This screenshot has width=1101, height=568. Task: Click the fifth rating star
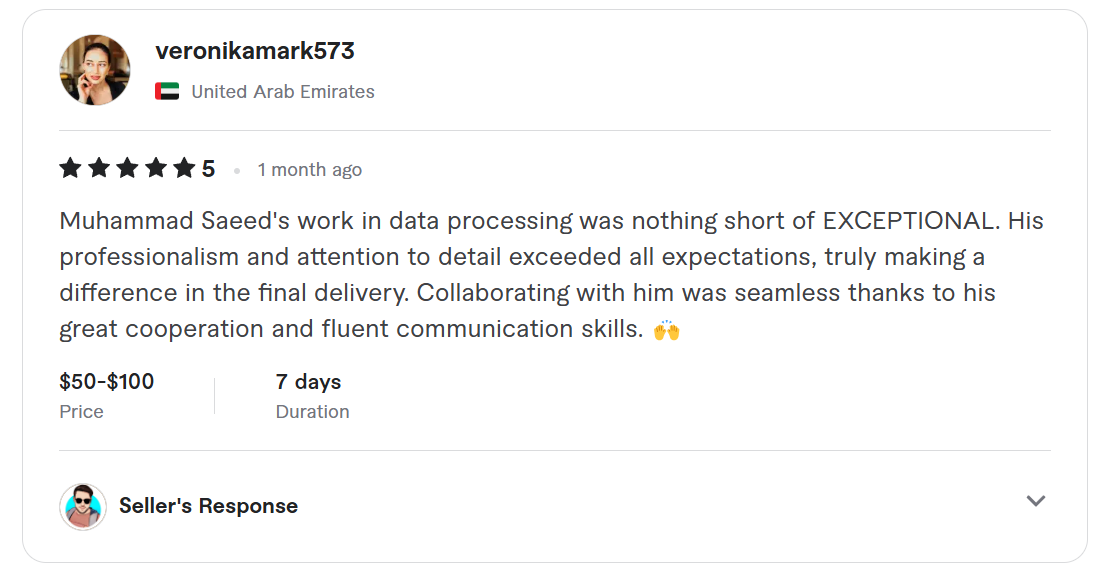click(184, 169)
